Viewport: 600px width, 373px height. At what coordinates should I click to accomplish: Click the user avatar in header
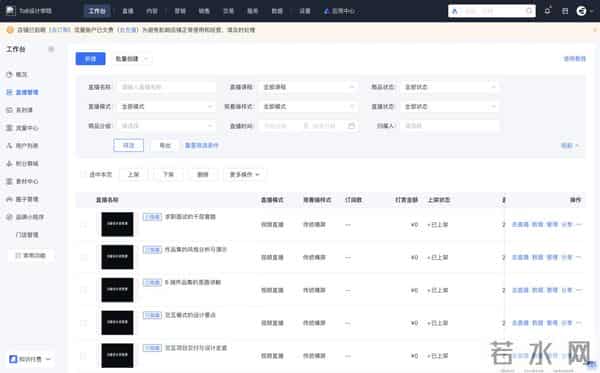581,11
